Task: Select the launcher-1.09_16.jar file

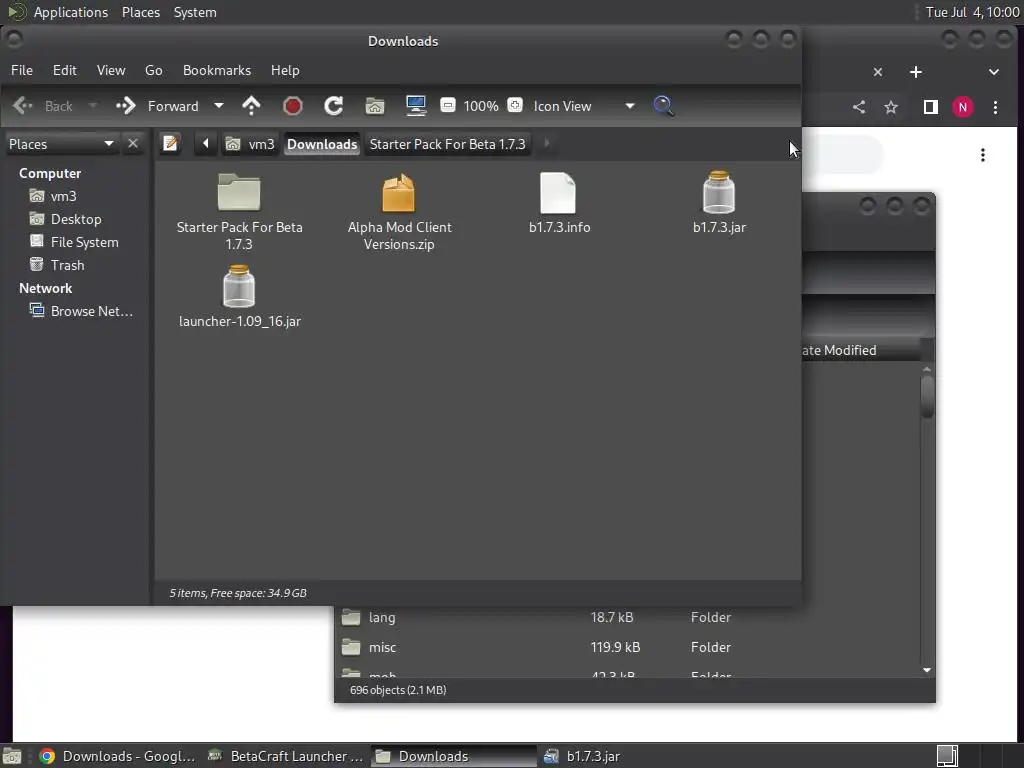Action: point(240,296)
